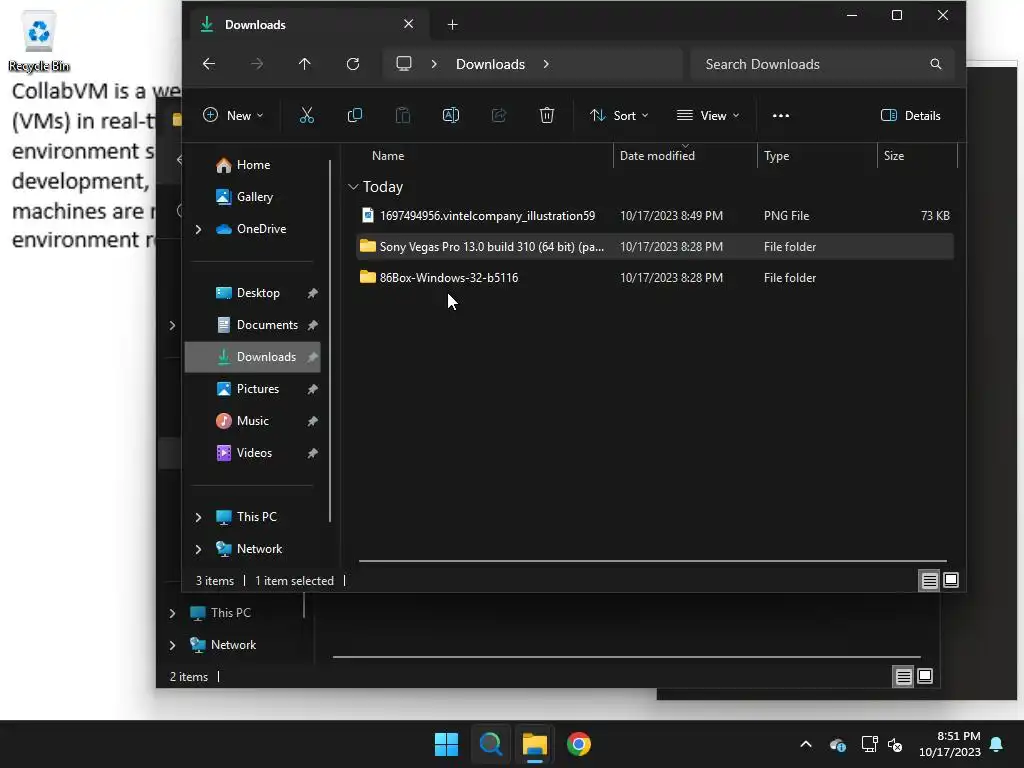Click File Explorer in the taskbar

534,744
